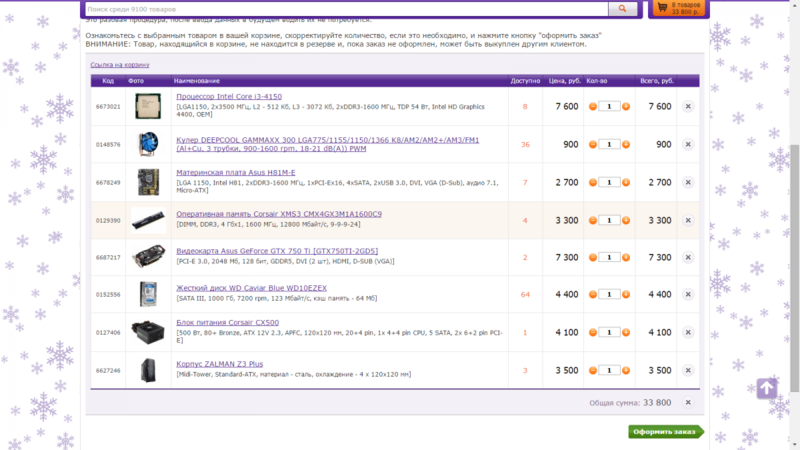Edit quantity field for Corsair XMS3 memory
The height and width of the screenshot is (450, 800).
coord(609,220)
